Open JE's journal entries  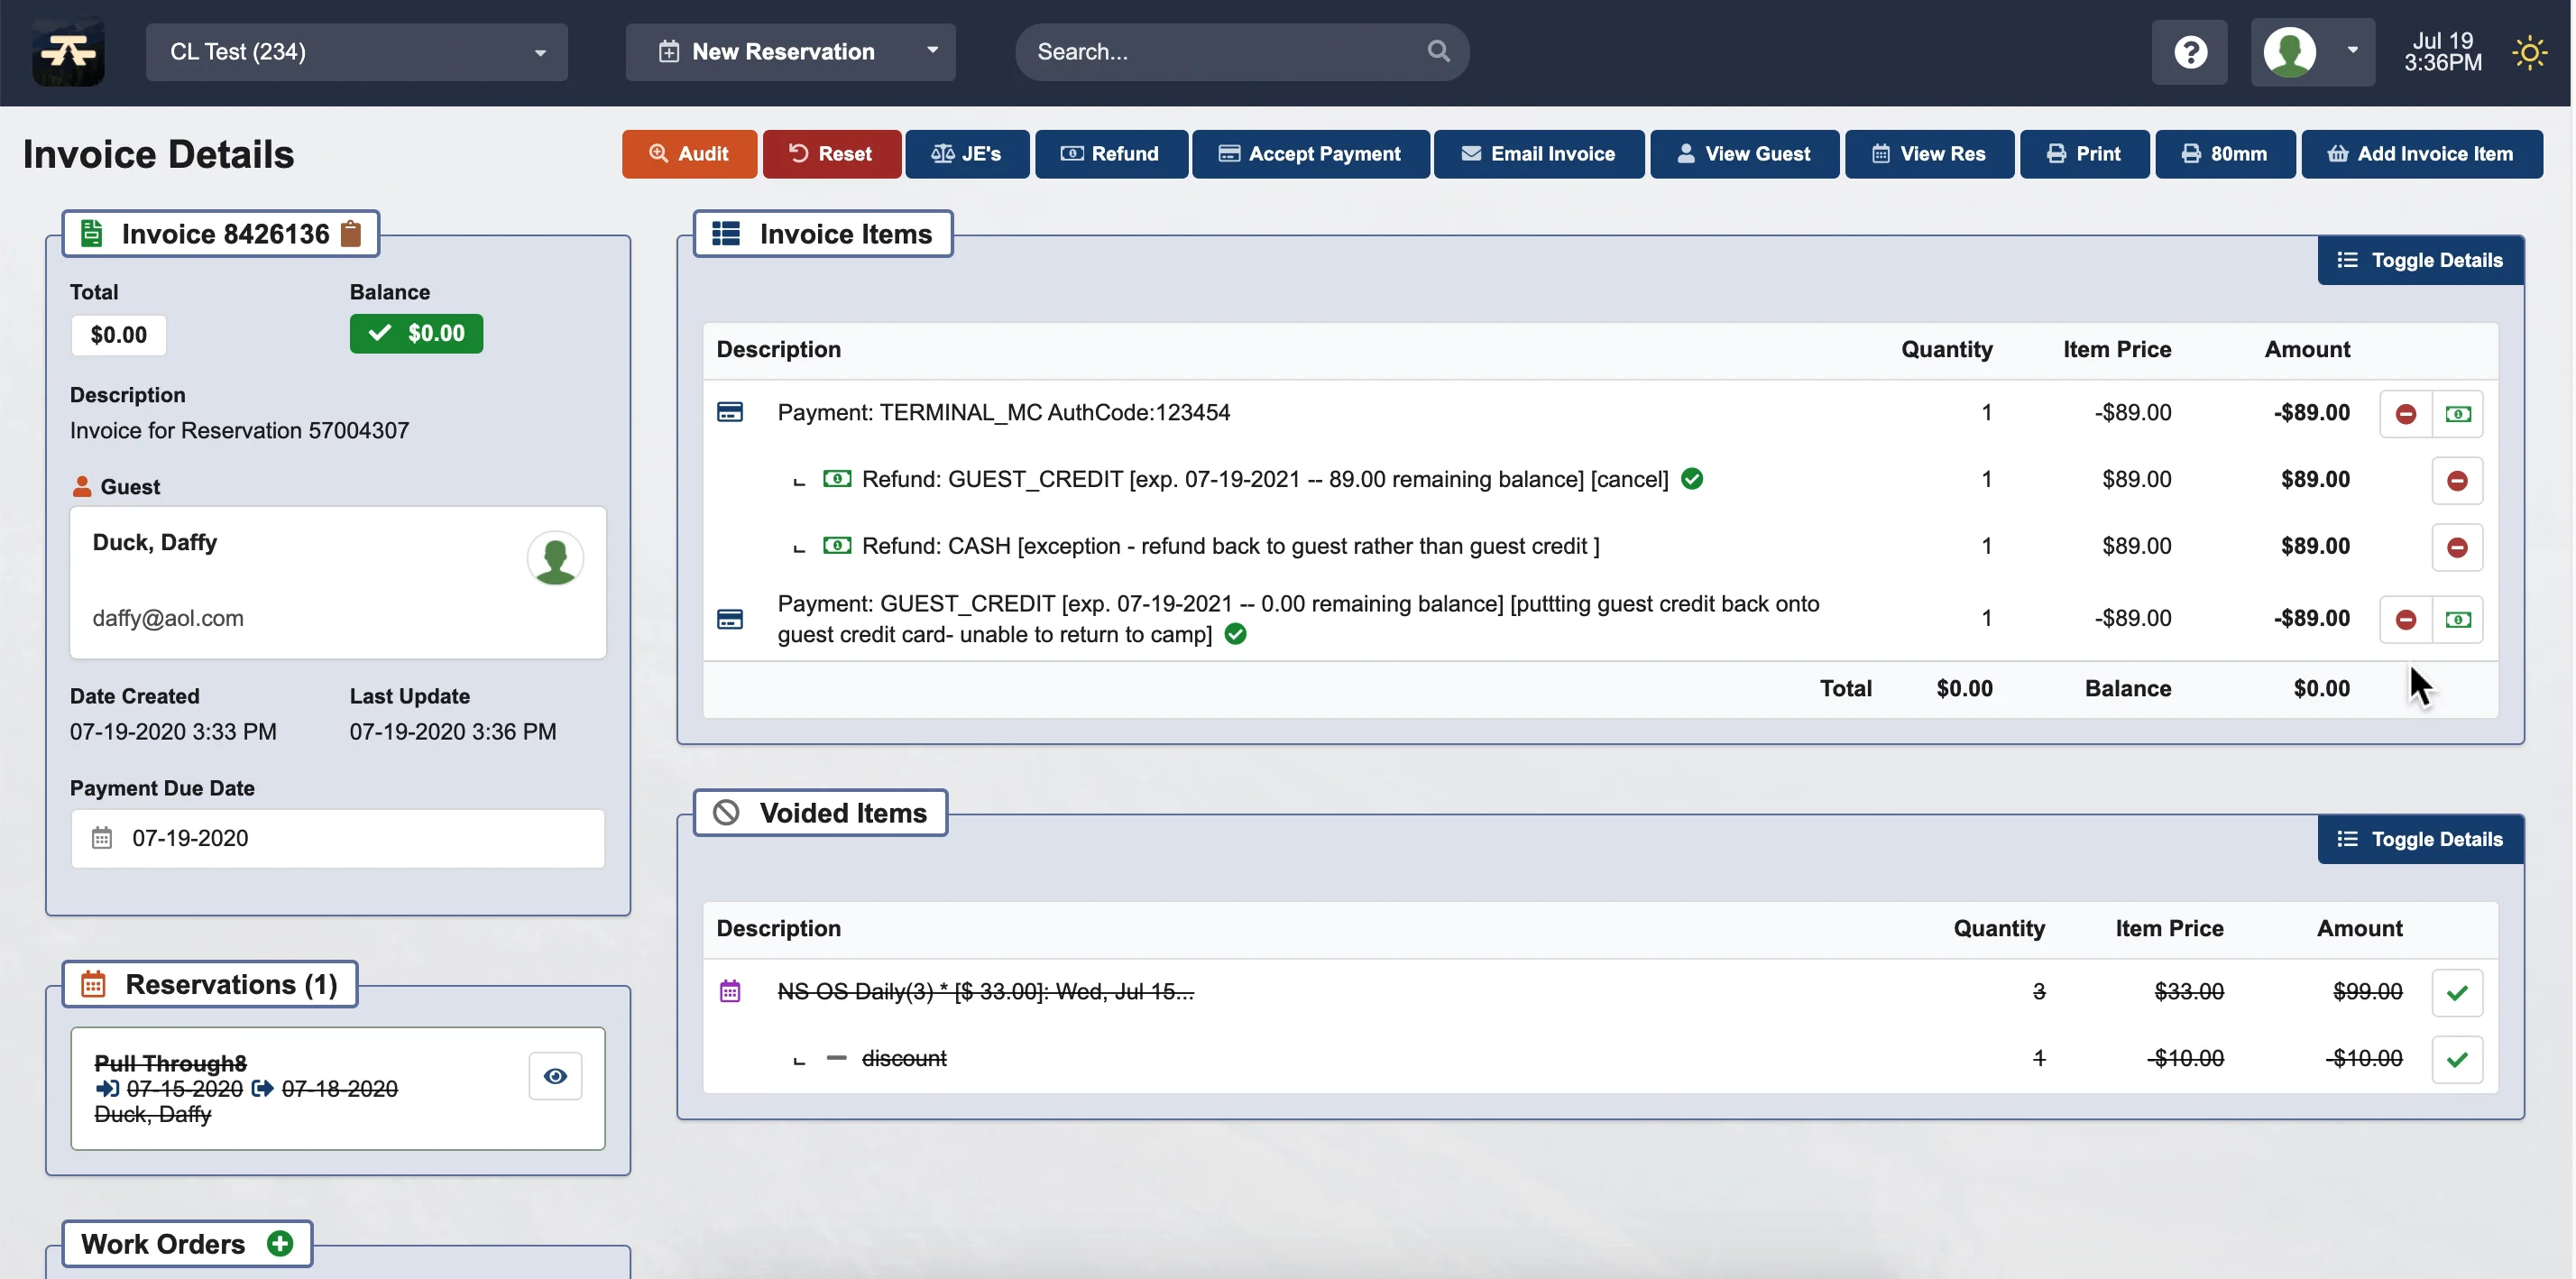pos(967,154)
